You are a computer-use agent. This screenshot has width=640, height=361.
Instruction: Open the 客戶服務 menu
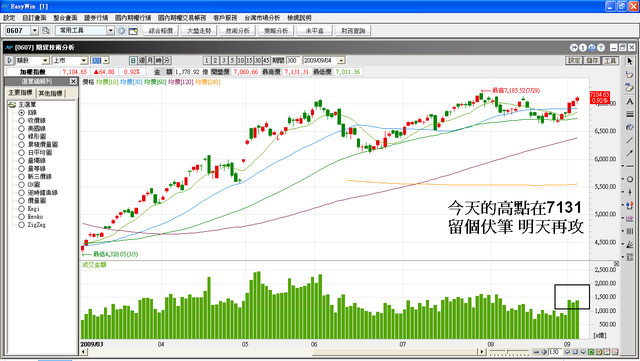[x=225, y=18]
